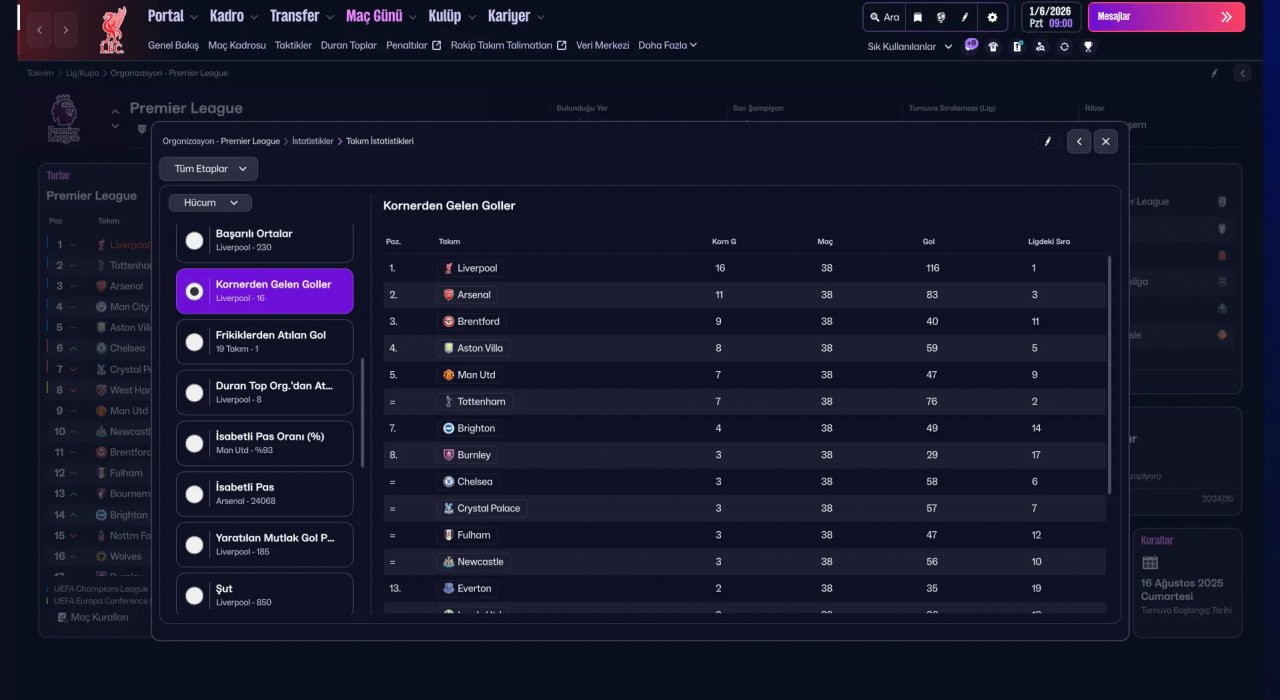Click the pencil edit icon in top bar
The height and width of the screenshot is (700, 1280).
tap(965, 17)
